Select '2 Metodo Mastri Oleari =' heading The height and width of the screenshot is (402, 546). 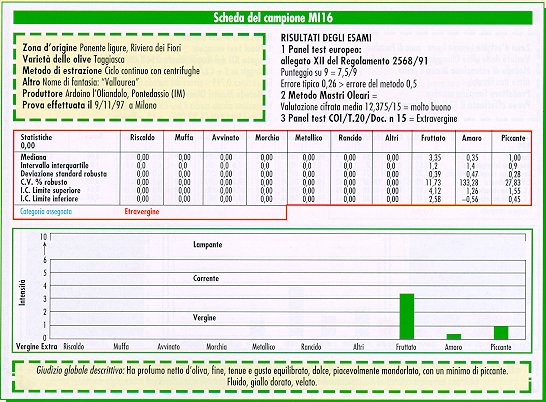[x=329, y=95]
